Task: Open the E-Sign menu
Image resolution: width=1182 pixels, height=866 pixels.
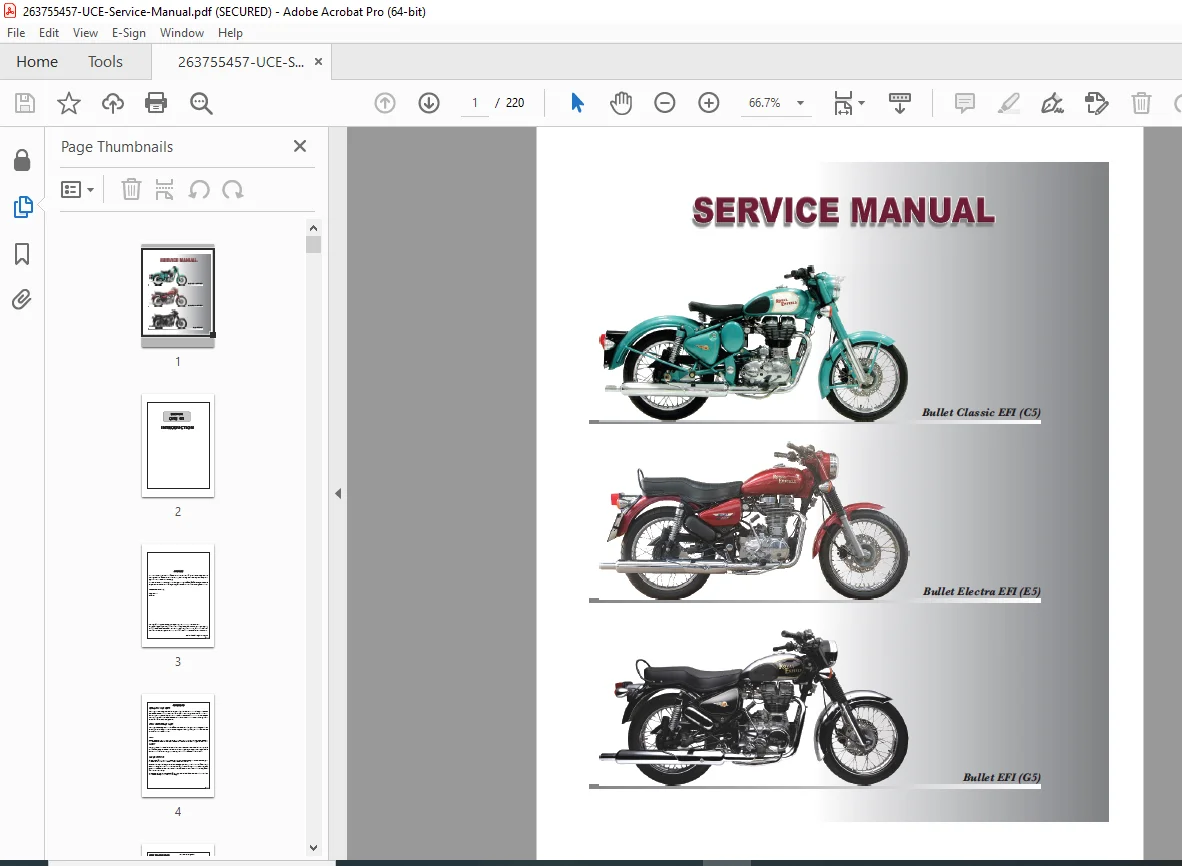Action: tap(129, 33)
